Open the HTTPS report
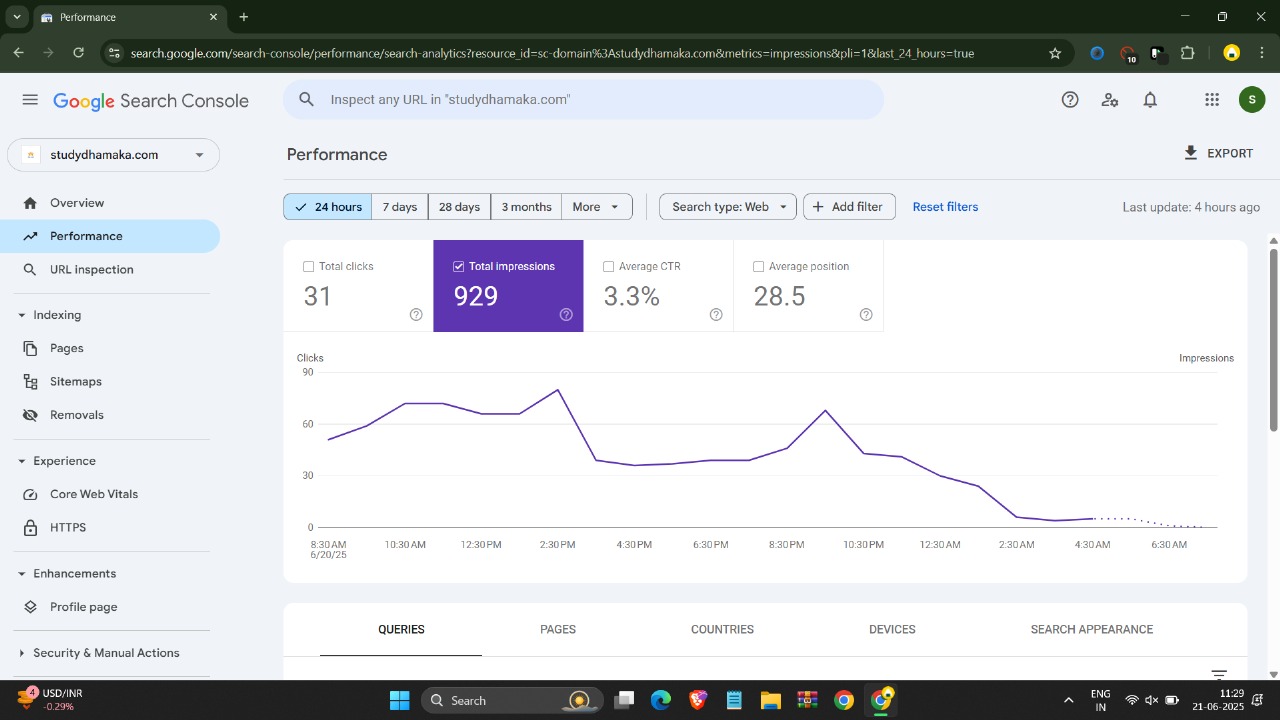Image resolution: width=1280 pixels, height=720 pixels. pyautogui.click(x=110, y=528)
